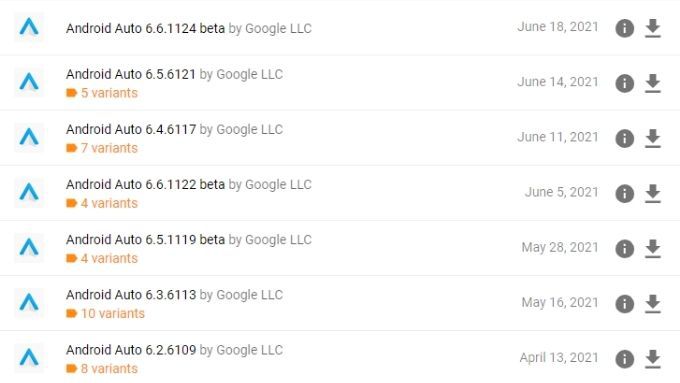Download Android Auto 6.6.1122 beta
This screenshot has height=383, width=680.
(653, 193)
